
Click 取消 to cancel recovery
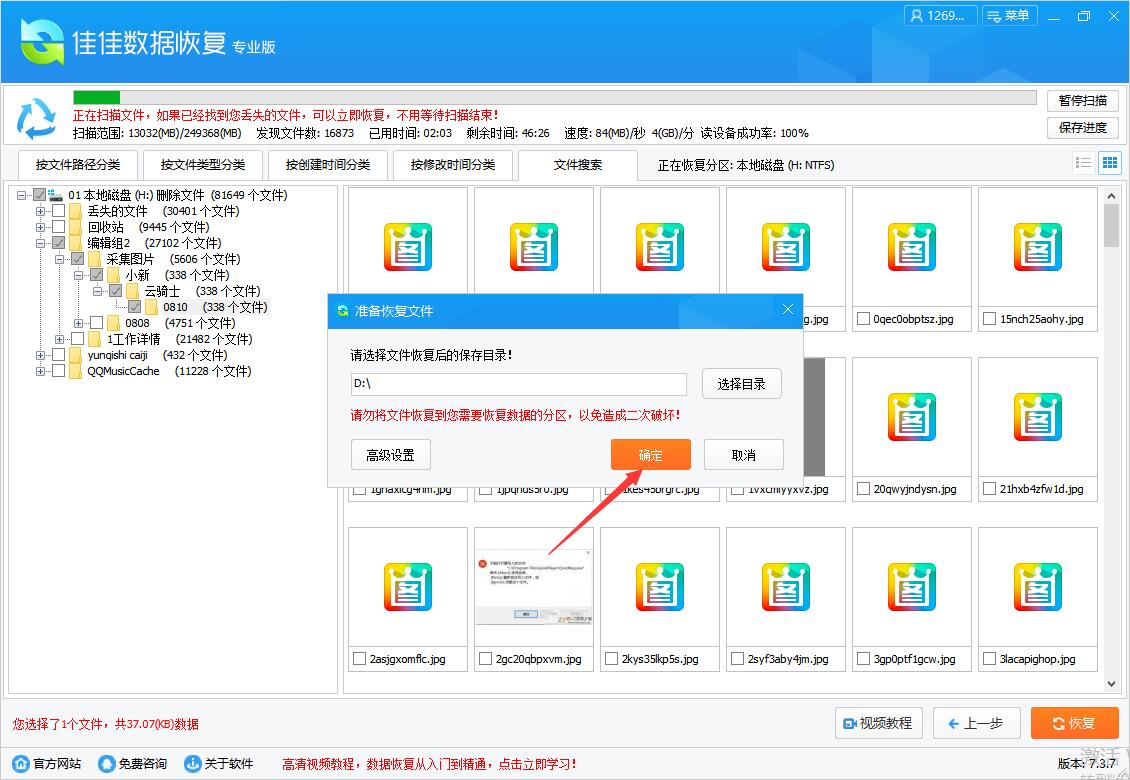tap(744, 455)
